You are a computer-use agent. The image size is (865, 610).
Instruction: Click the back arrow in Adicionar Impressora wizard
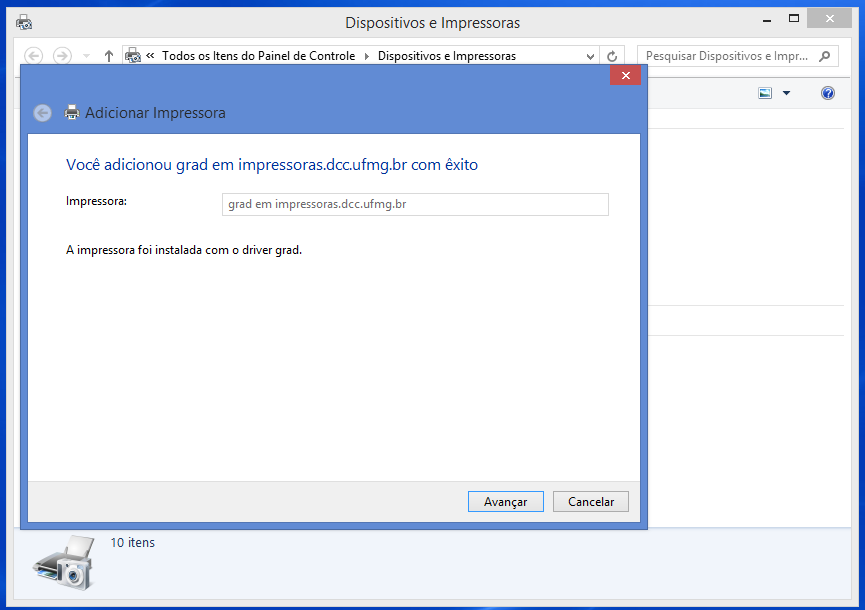point(42,113)
